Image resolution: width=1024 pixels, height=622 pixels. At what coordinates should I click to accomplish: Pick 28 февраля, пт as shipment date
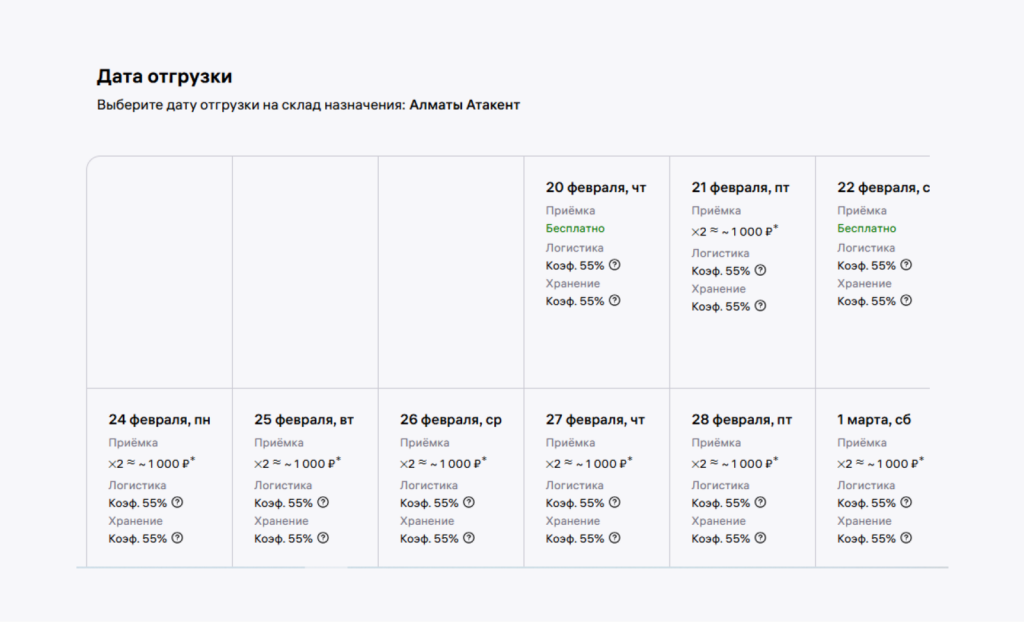742,420
